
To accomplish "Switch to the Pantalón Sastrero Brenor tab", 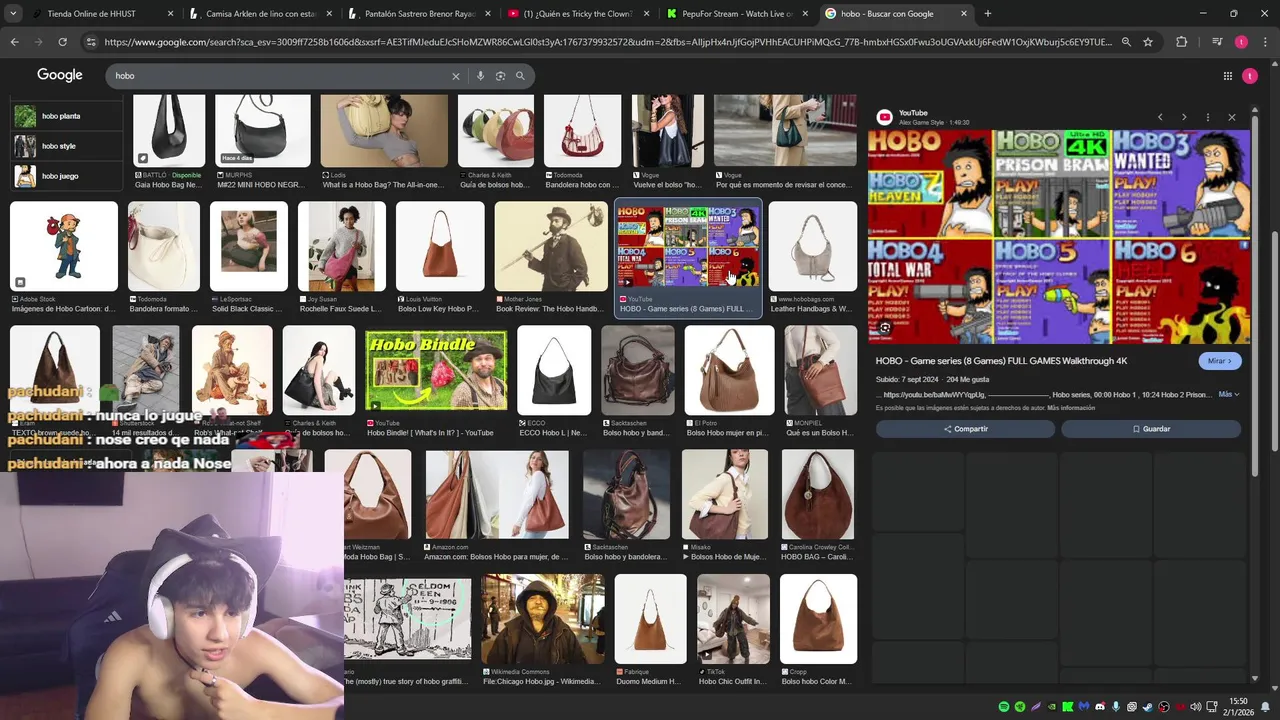I will click(418, 14).
